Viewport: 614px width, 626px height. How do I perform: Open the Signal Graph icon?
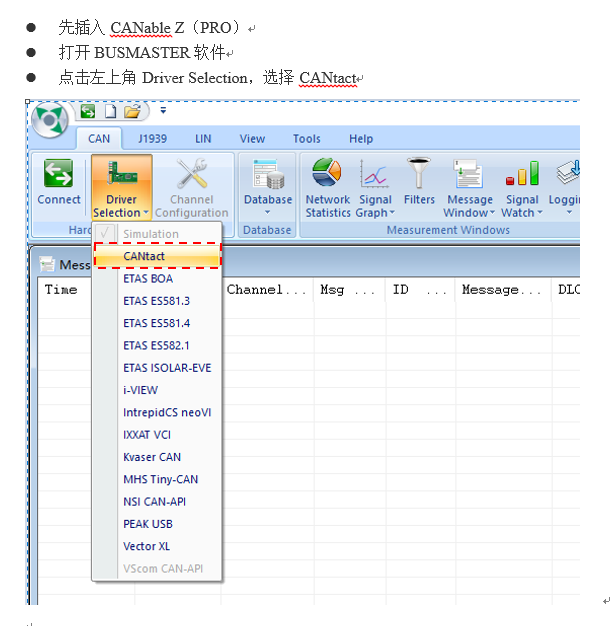(374, 174)
